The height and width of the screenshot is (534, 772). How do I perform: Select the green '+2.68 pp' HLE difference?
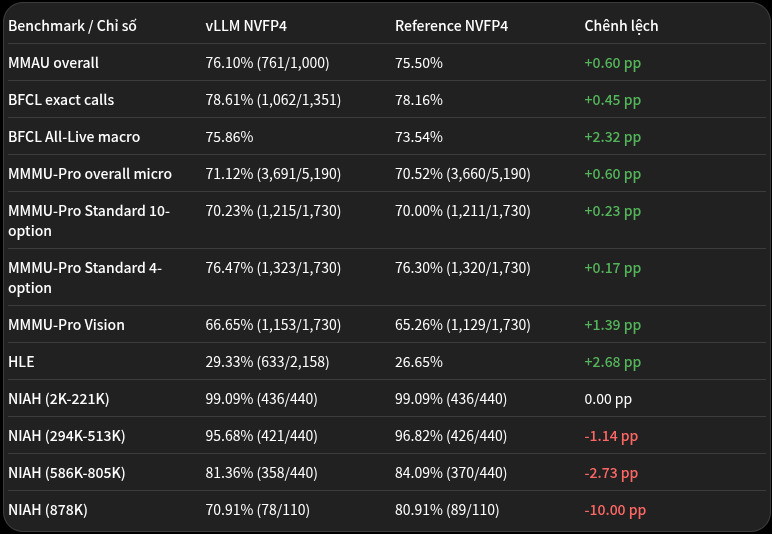(612, 362)
